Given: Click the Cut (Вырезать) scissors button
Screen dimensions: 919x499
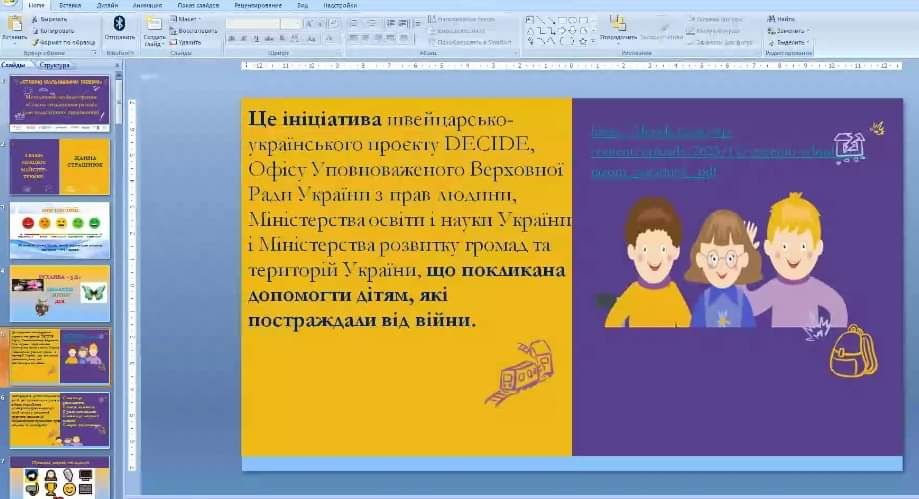Looking at the screenshot, I should coord(51,19).
